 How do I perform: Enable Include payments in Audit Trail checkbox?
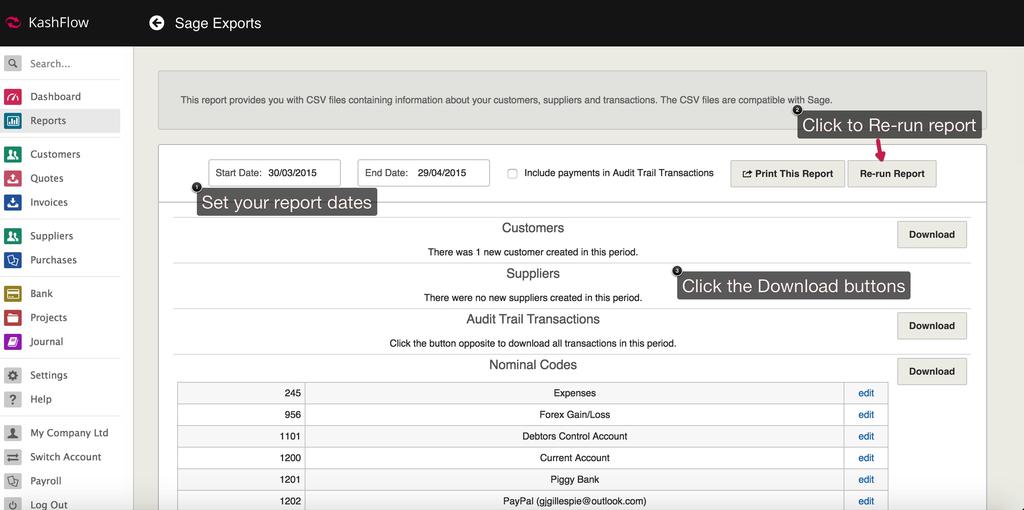(512, 173)
